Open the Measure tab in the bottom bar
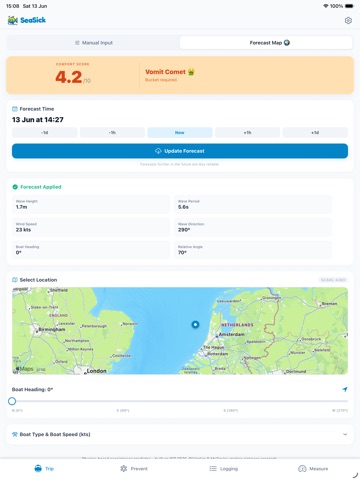 click(x=313, y=469)
